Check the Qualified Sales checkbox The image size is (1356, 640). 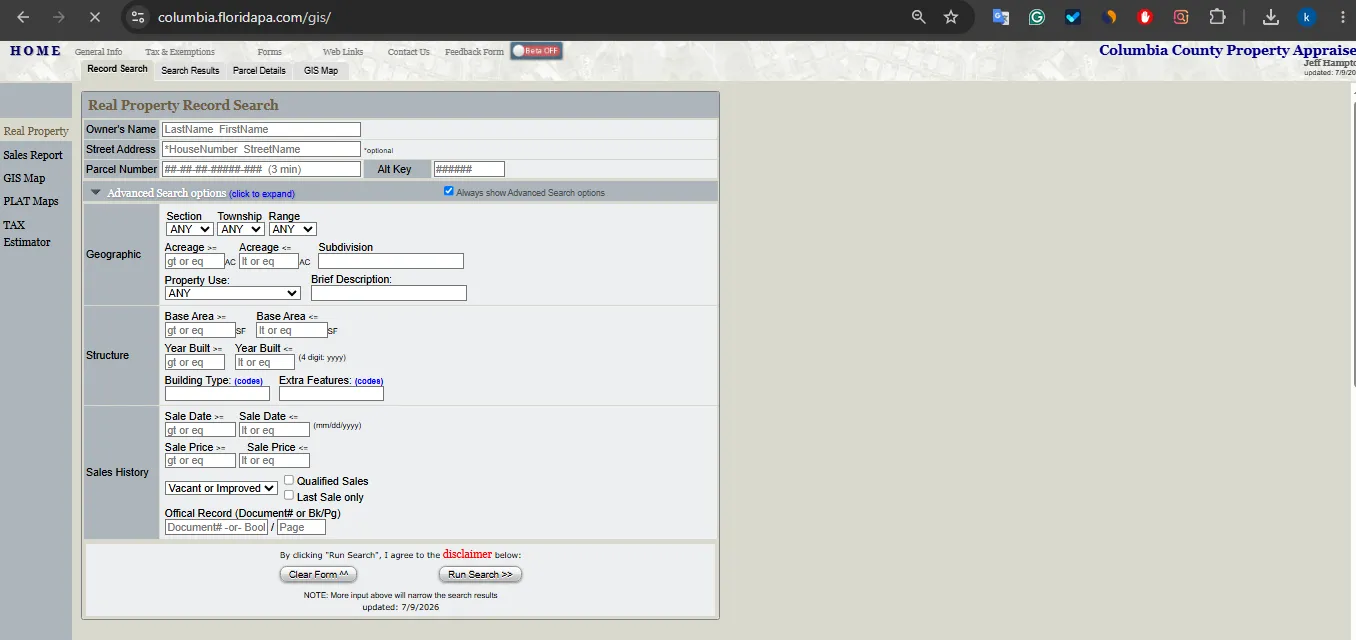click(x=289, y=480)
